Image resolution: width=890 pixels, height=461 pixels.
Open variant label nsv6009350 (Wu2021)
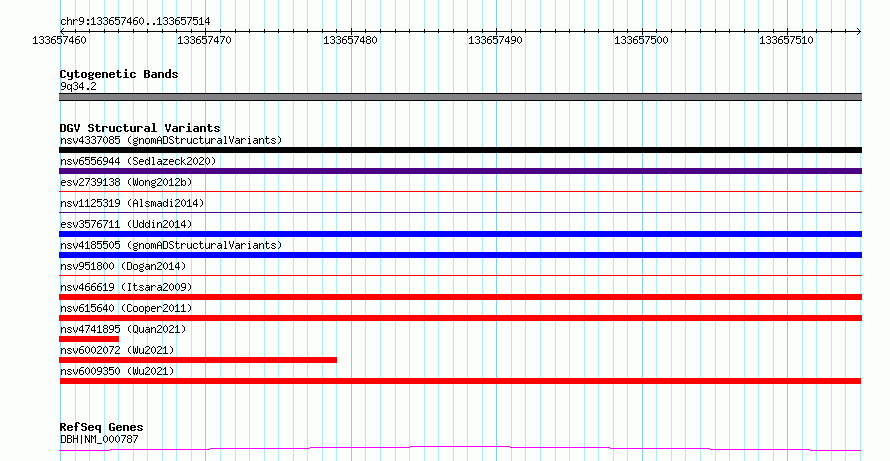pyautogui.click(x=117, y=371)
